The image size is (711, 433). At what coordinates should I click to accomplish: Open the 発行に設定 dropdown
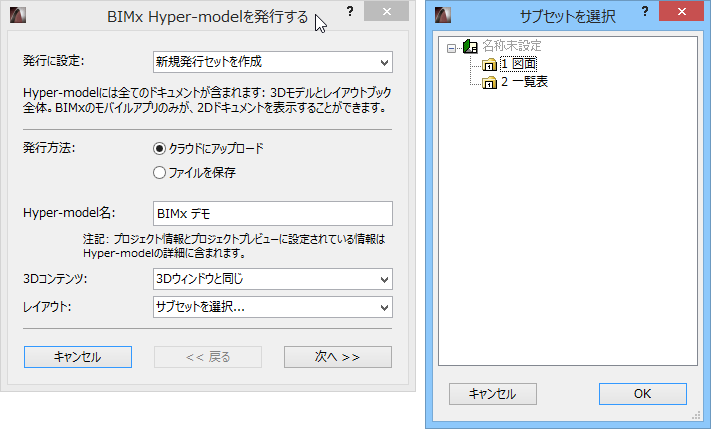tap(273, 62)
